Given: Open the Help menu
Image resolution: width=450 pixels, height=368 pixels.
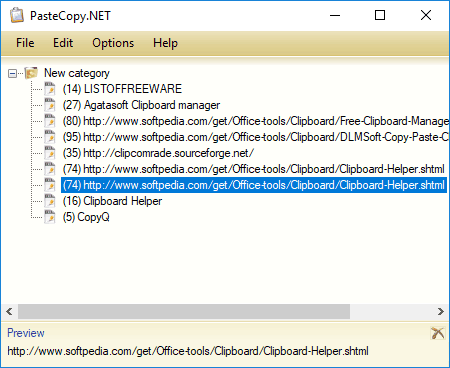Looking at the screenshot, I should [x=165, y=43].
